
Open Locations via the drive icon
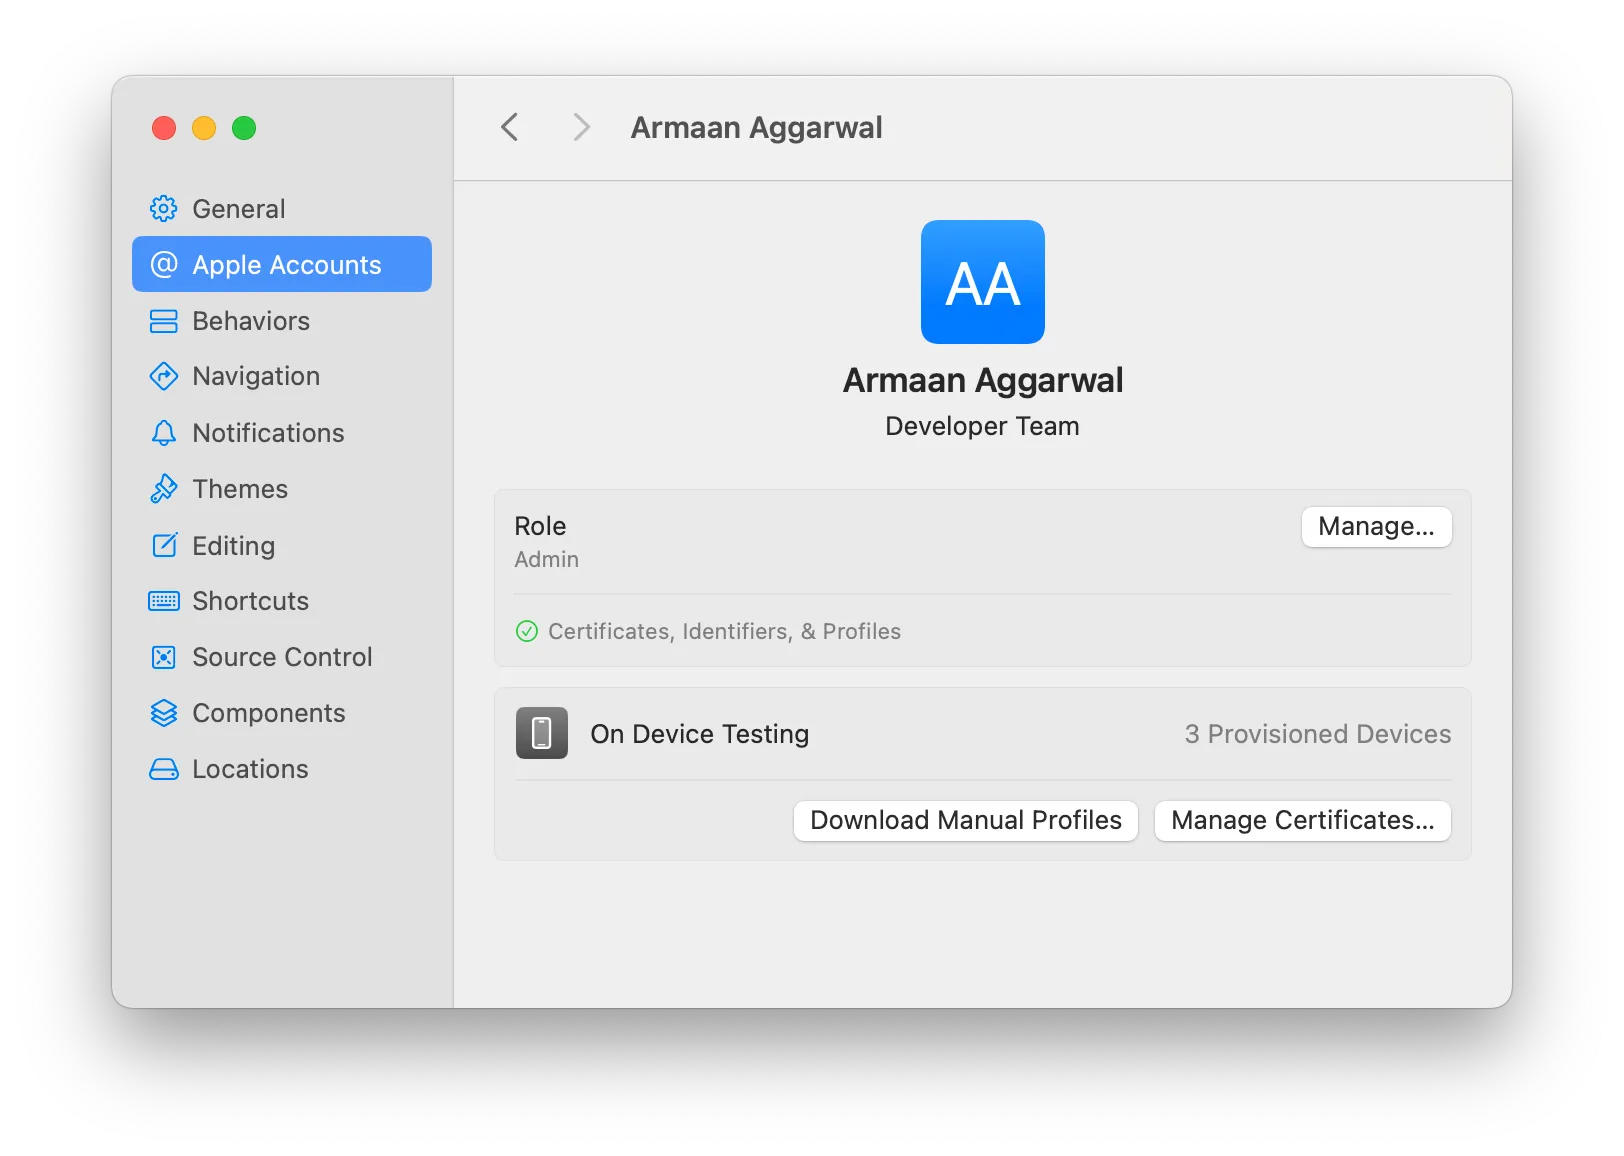(x=164, y=769)
